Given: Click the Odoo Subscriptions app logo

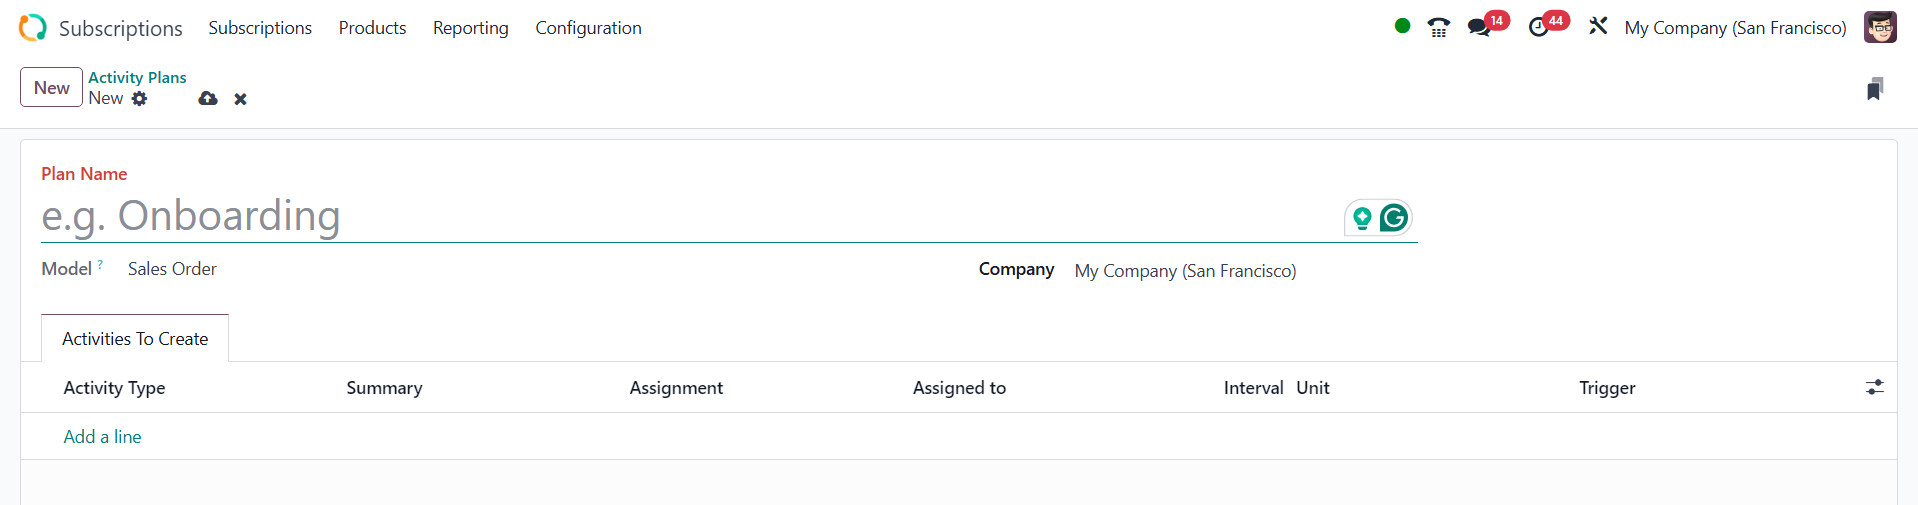Looking at the screenshot, I should pos(33,28).
